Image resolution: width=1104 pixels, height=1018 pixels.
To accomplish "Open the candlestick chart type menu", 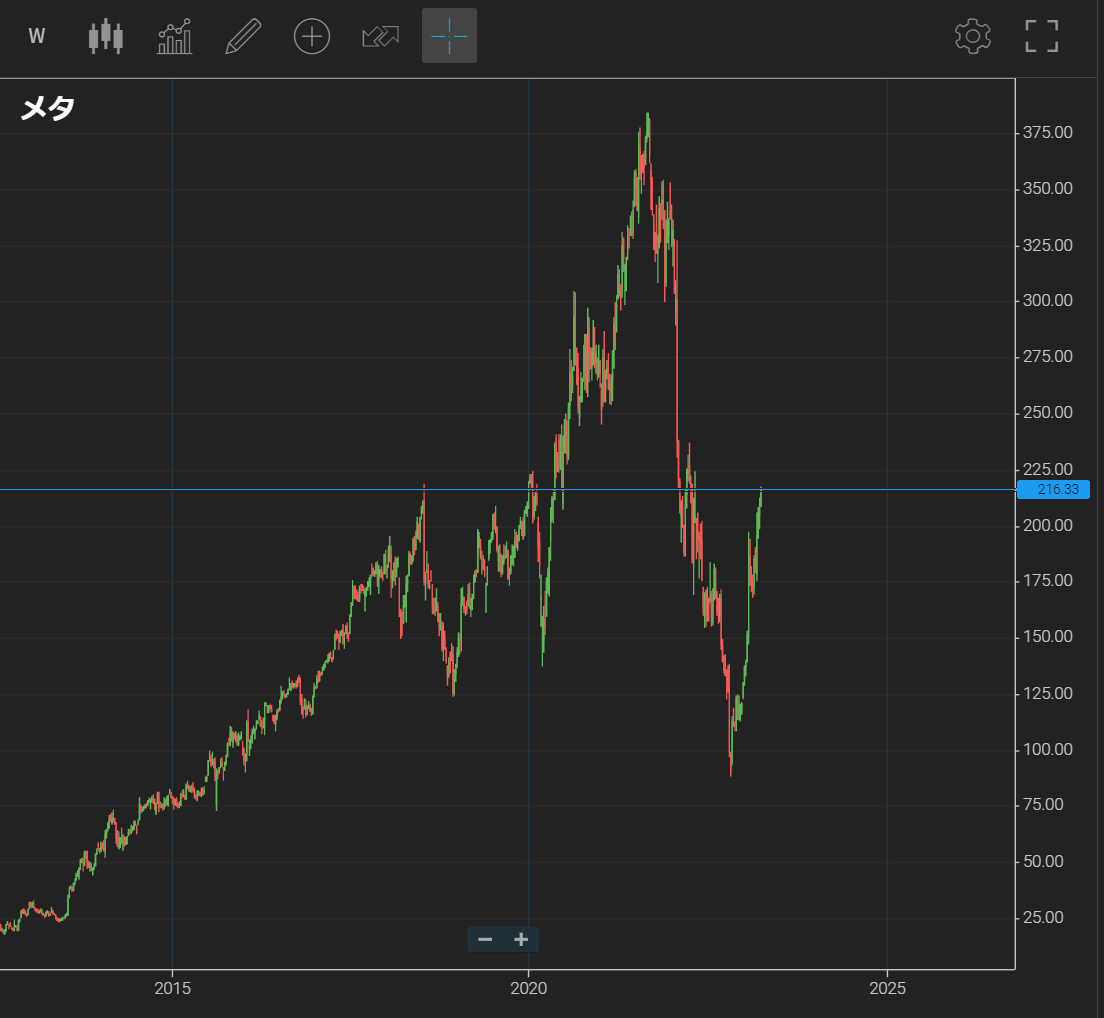I will [x=106, y=37].
